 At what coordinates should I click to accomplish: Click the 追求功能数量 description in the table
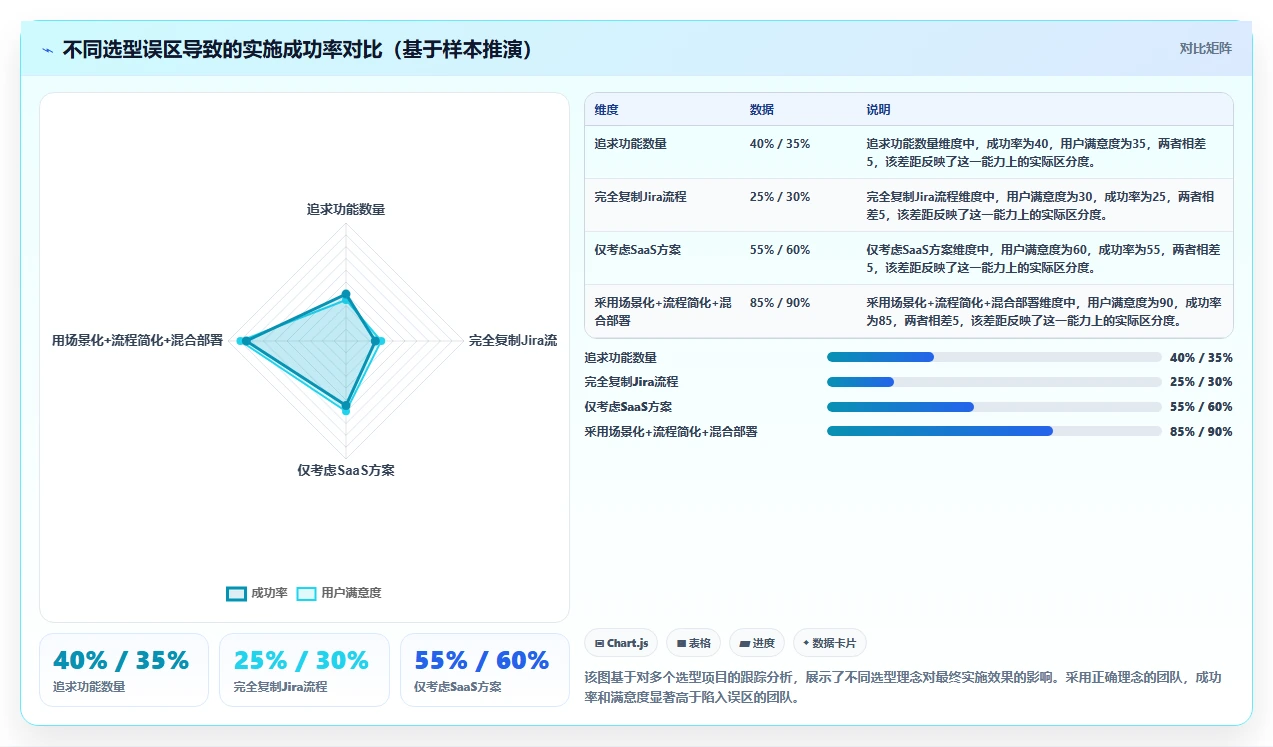pos(1043,152)
